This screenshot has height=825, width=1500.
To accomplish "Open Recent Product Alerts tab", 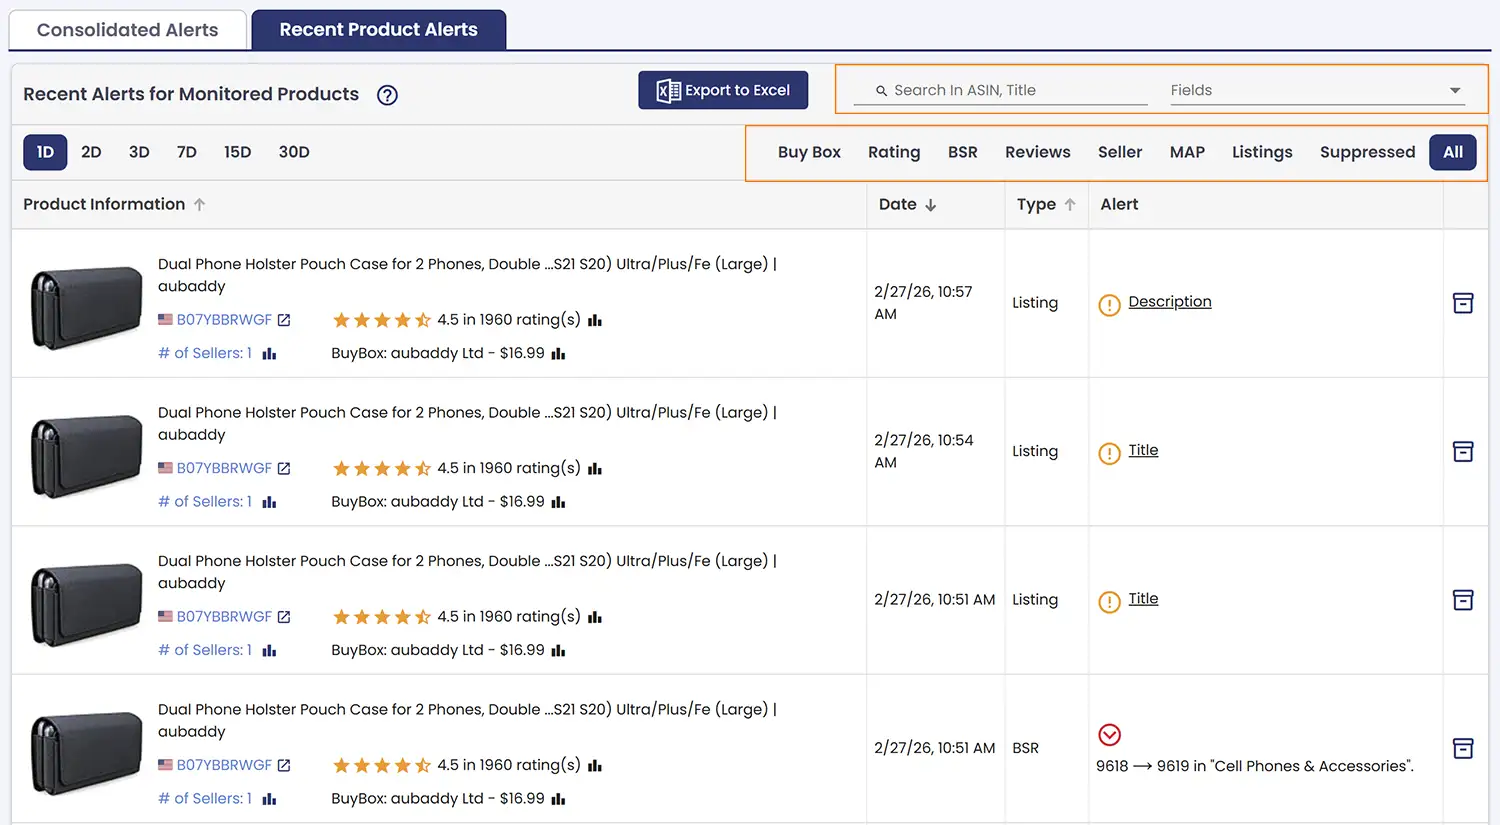I will [378, 30].
